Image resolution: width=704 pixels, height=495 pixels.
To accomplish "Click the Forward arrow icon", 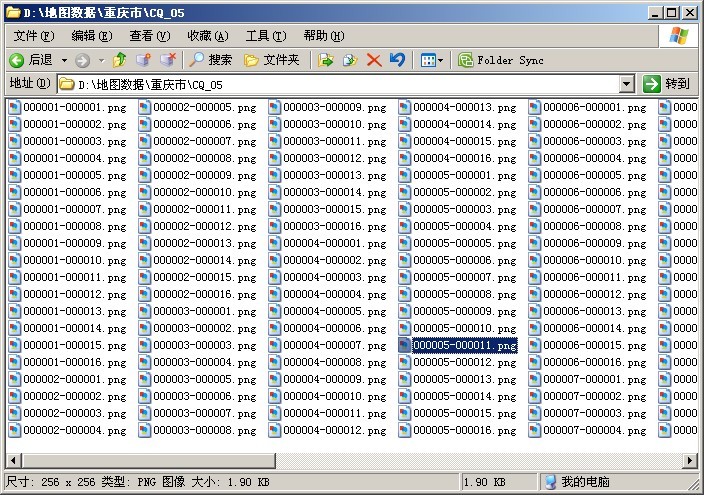I will tap(82, 60).
